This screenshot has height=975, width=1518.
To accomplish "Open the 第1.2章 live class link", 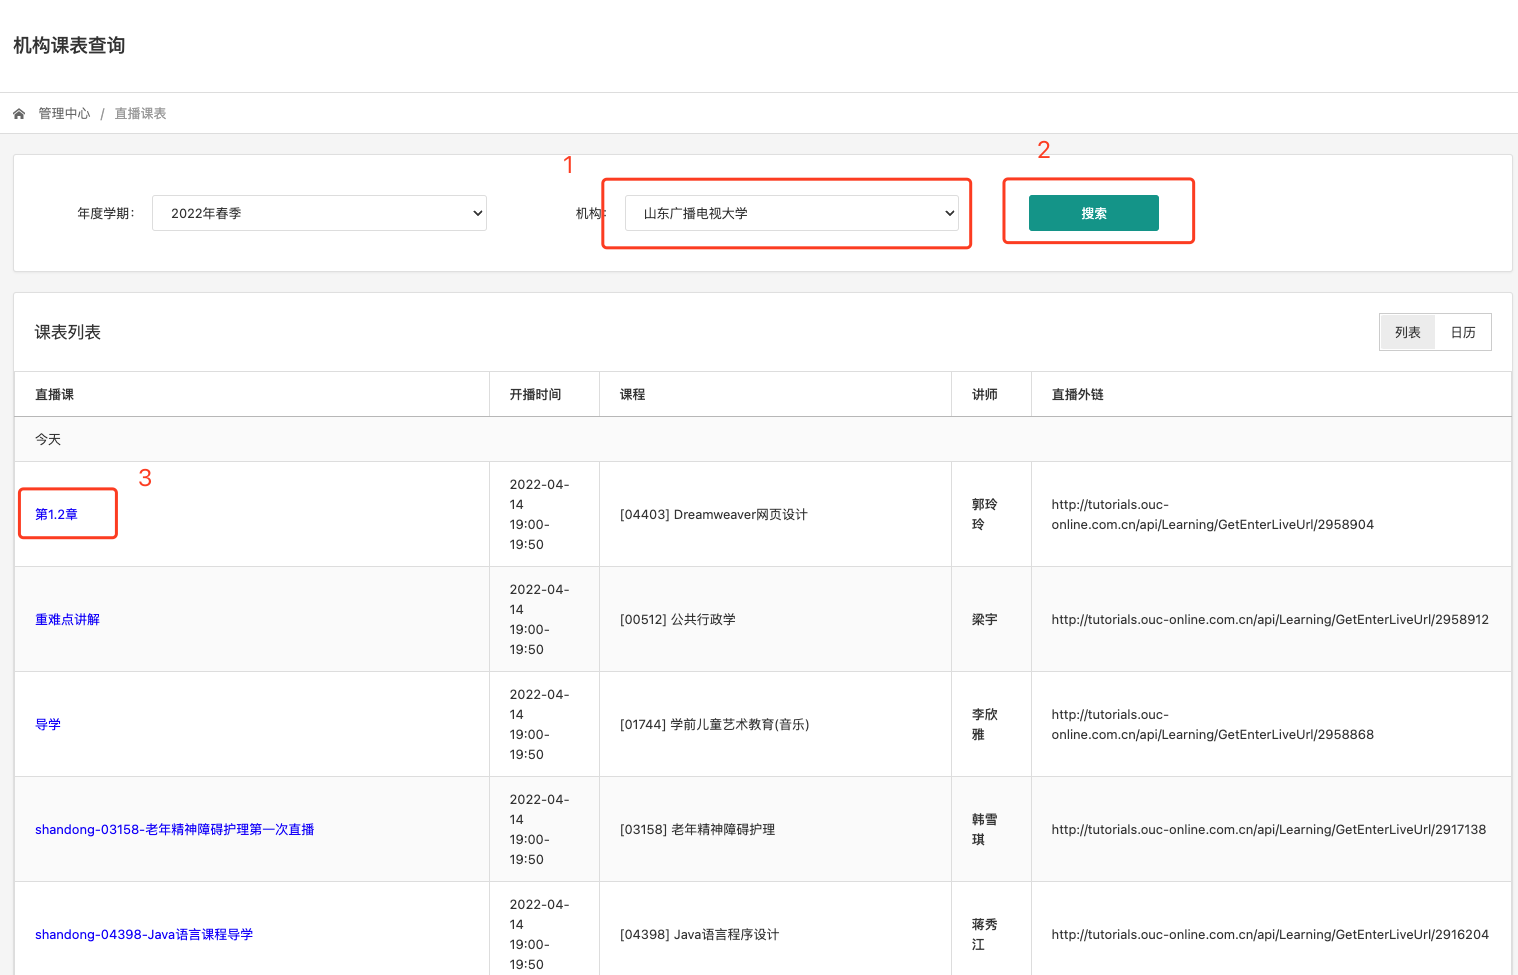I will [56, 514].
